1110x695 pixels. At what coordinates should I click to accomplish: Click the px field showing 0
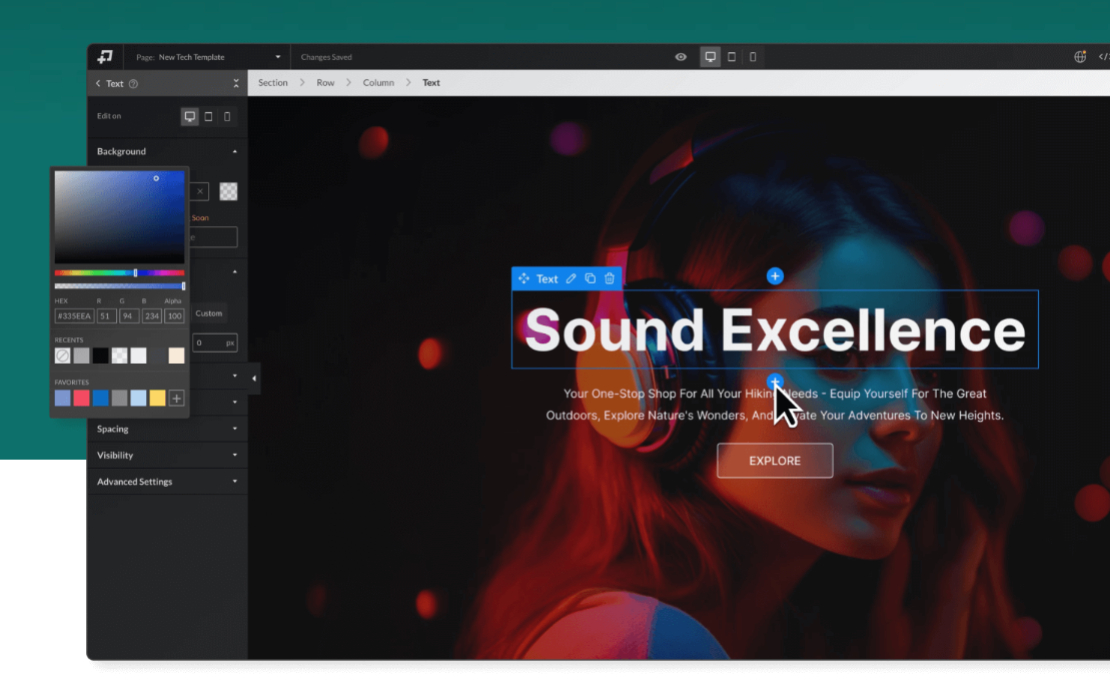tap(214, 343)
